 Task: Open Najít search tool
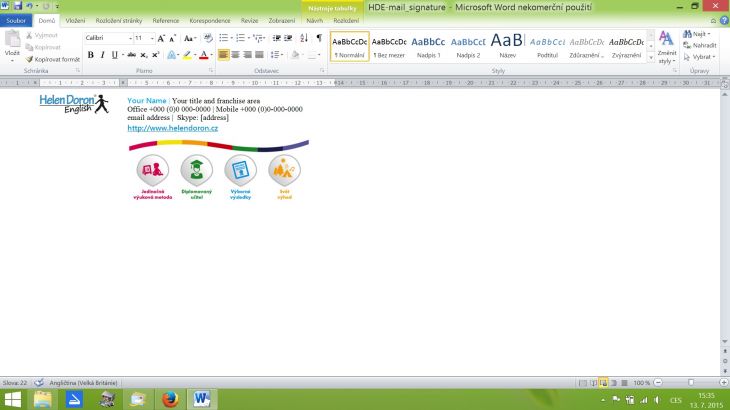click(696, 34)
